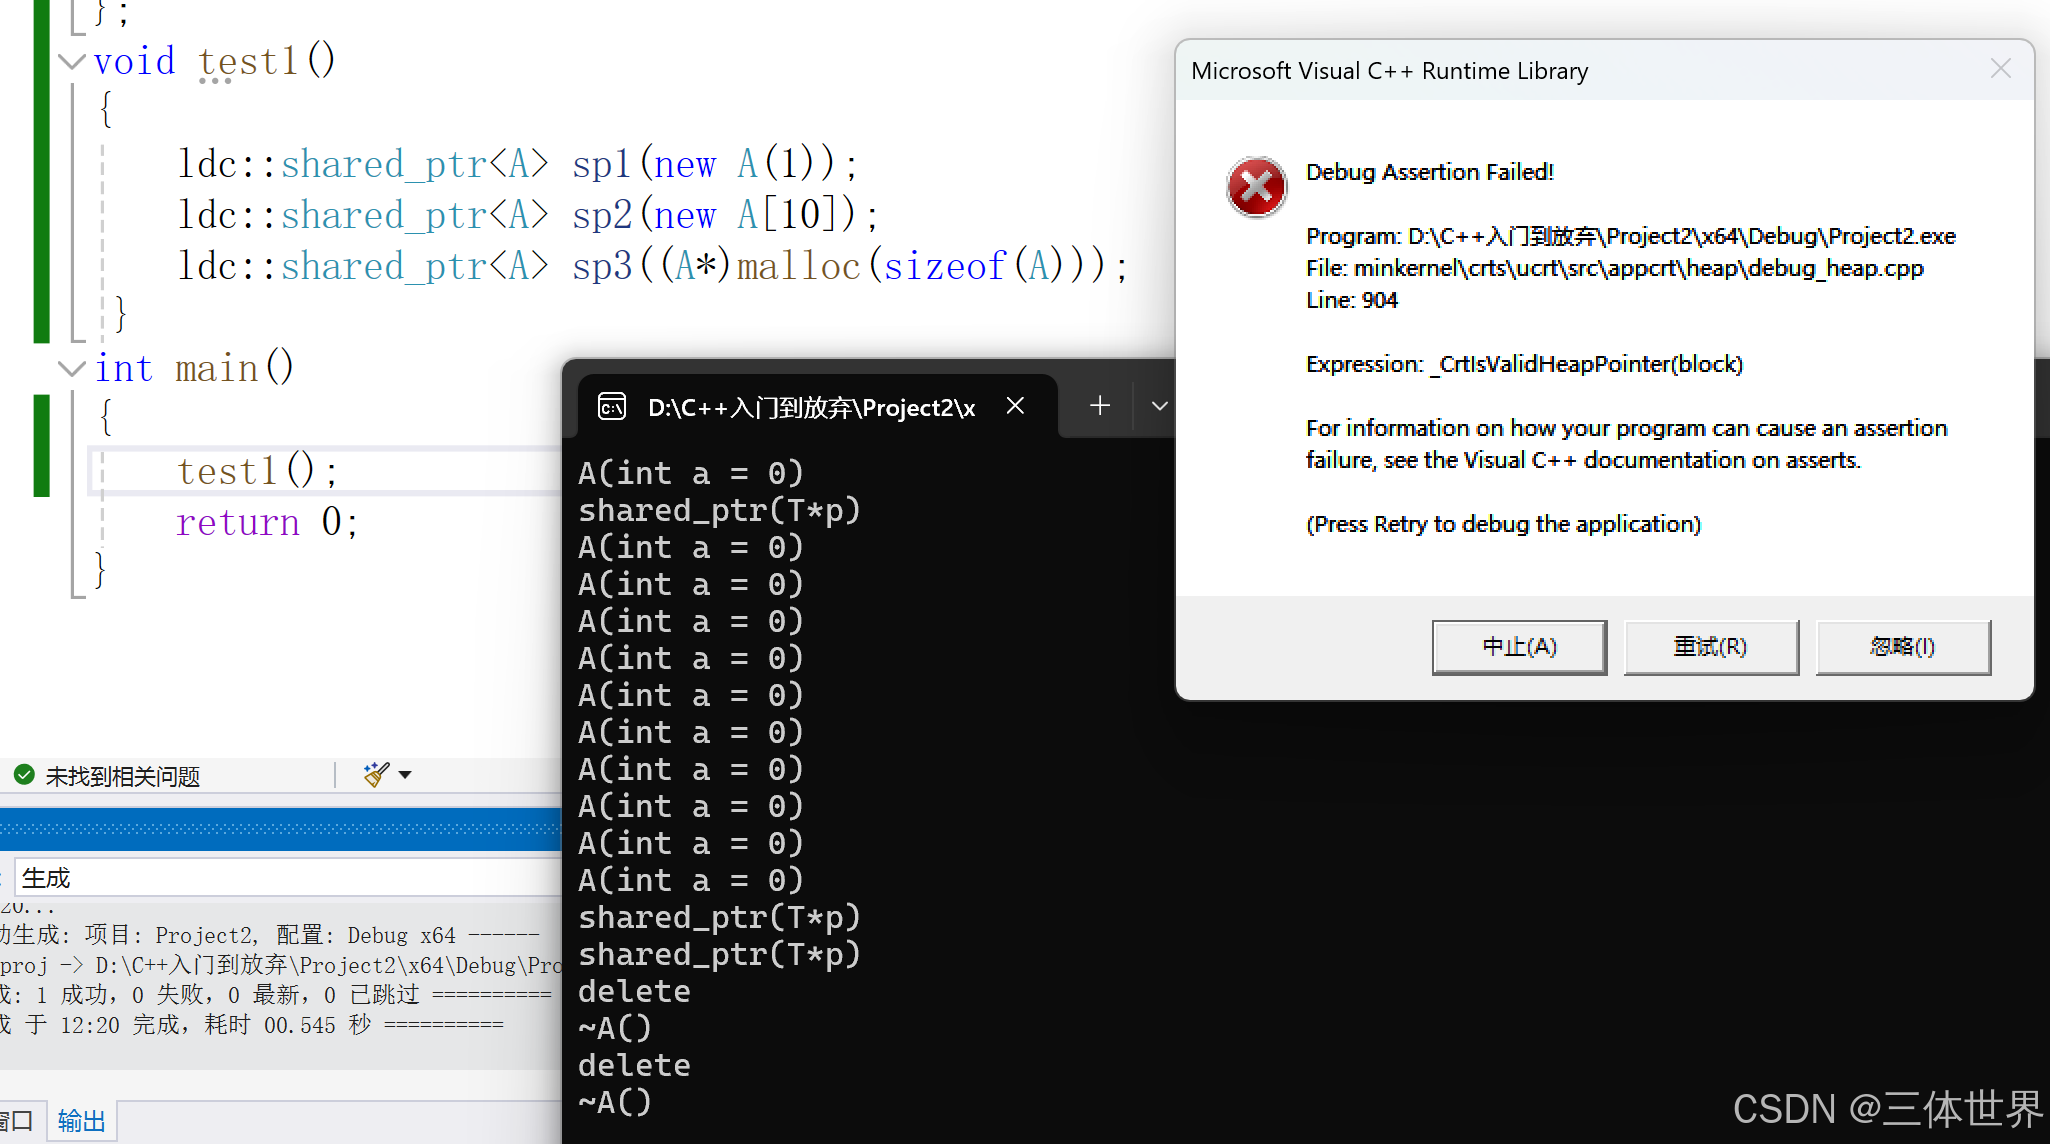Image resolution: width=2050 pixels, height=1144 pixels.
Task: Open the terminal profile dropdown chevron
Action: [x=1159, y=406]
